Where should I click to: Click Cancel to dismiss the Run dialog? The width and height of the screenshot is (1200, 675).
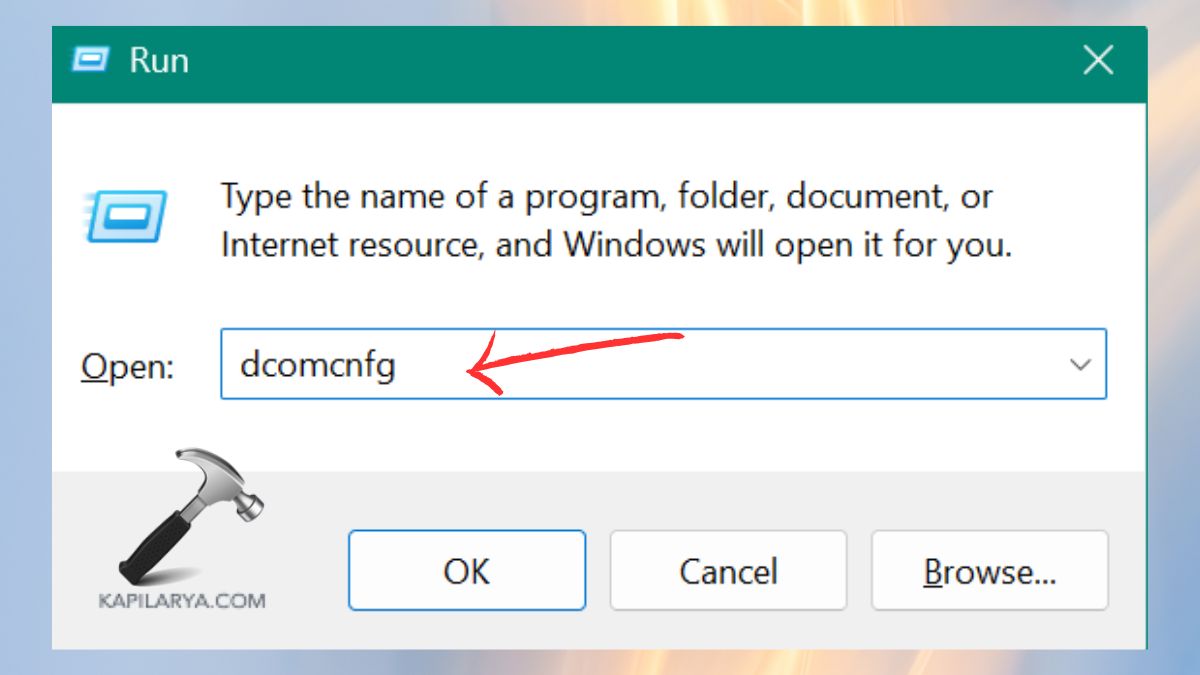click(728, 571)
